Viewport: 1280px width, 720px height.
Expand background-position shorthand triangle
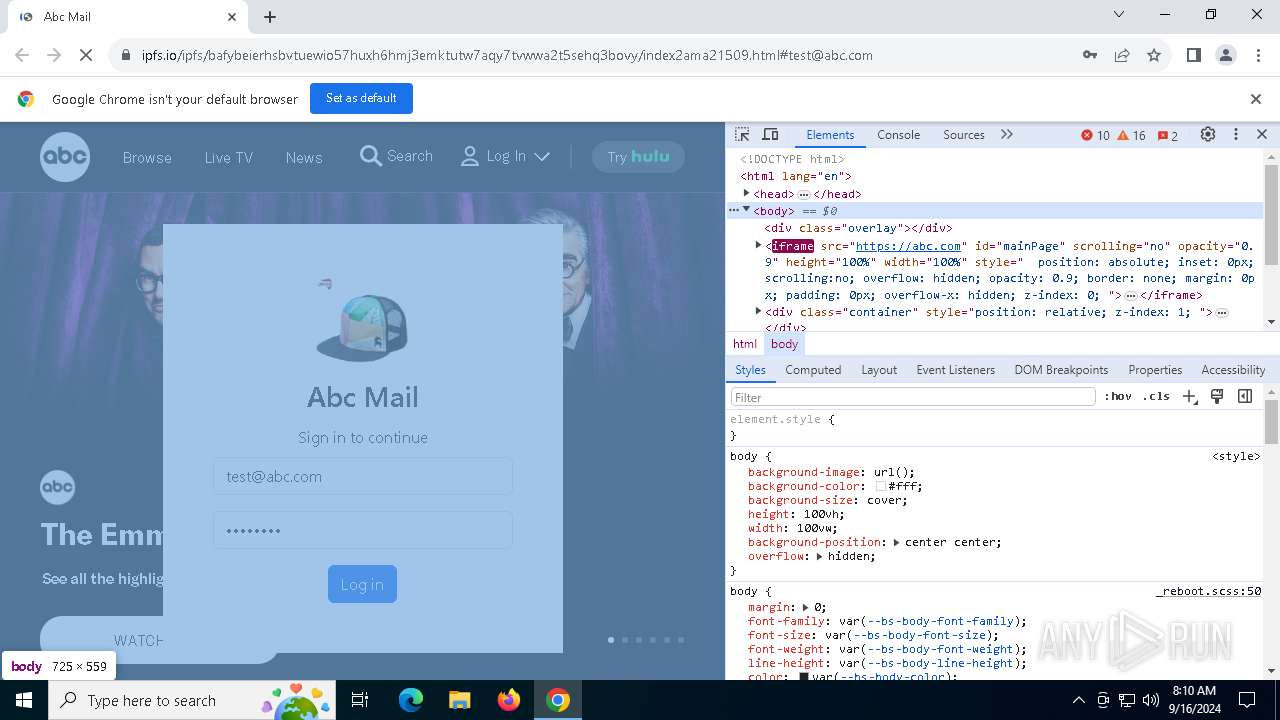coord(896,542)
